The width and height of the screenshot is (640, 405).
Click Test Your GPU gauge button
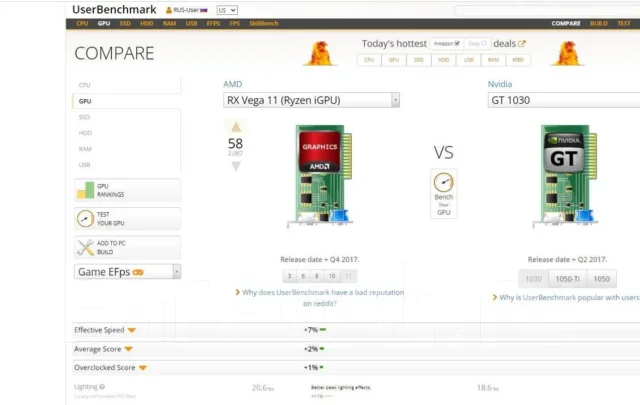(x=127, y=219)
